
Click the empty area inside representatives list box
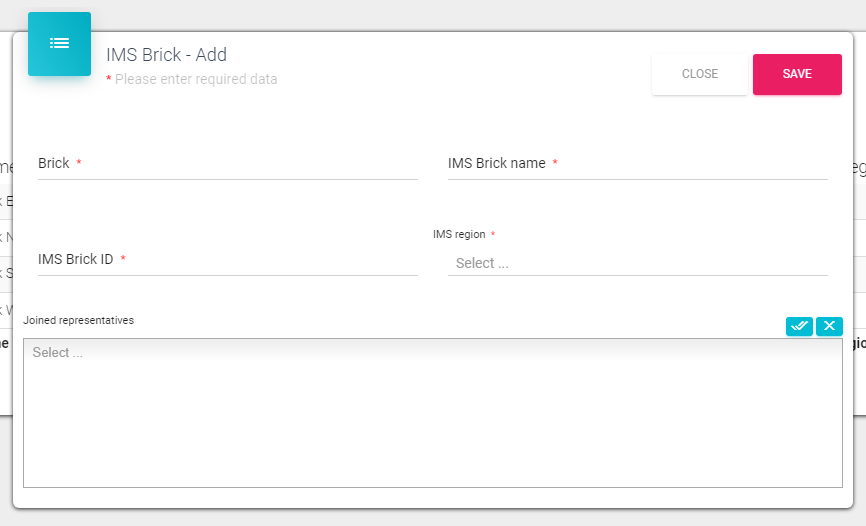[432, 430]
